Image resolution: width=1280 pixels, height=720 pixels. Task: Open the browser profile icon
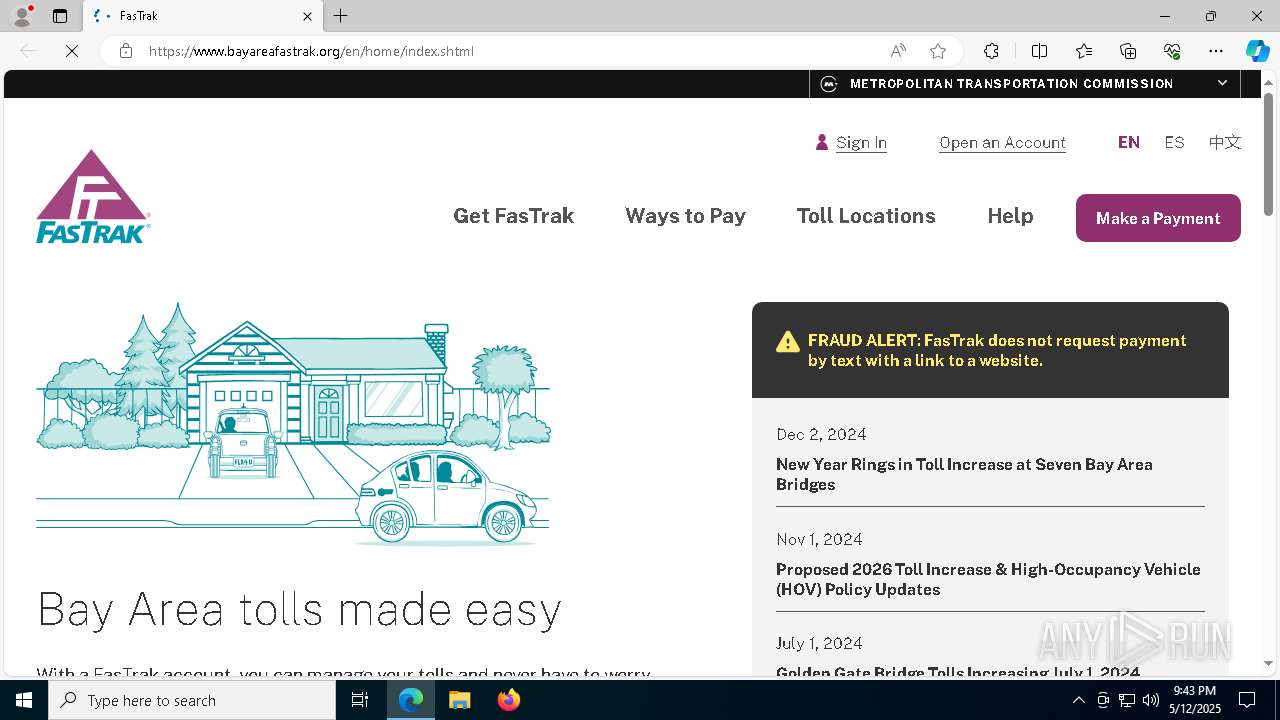click(x=22, y=16)
